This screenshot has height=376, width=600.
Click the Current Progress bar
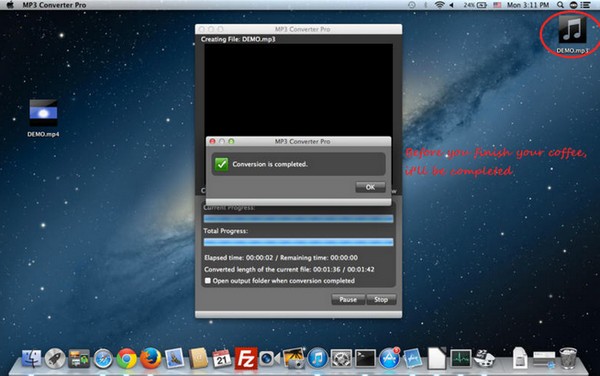[x=298, y=219]
